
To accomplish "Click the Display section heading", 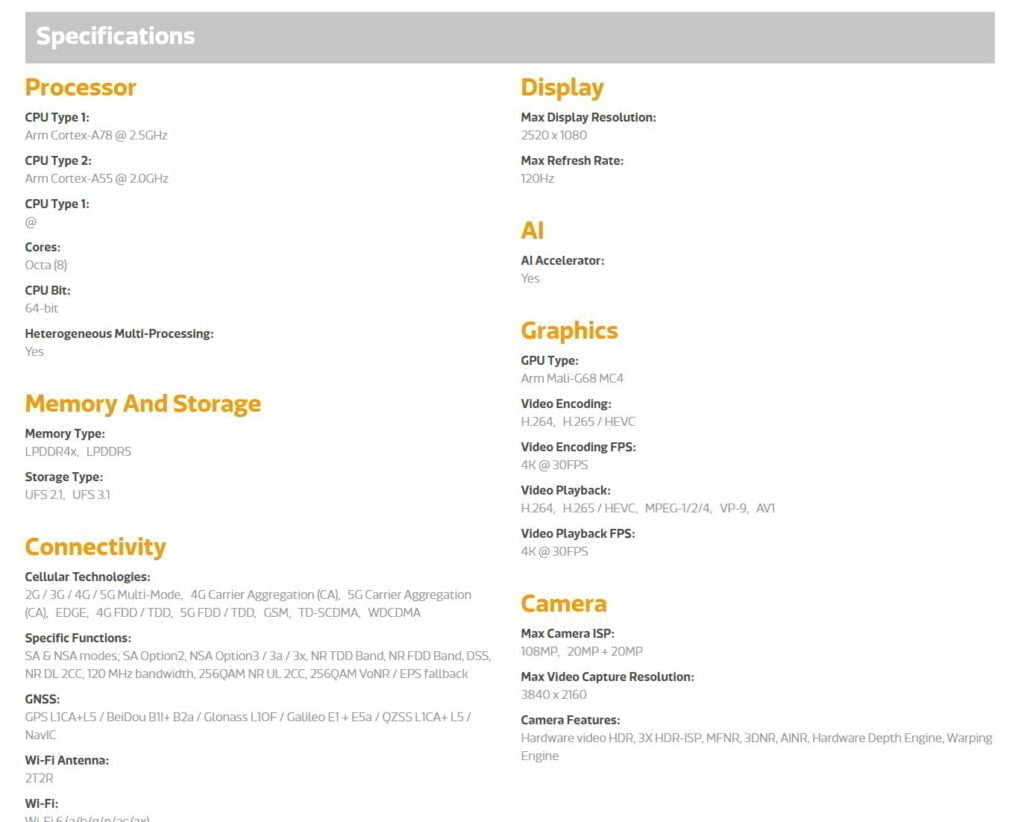I will click(x=562, y=88).
